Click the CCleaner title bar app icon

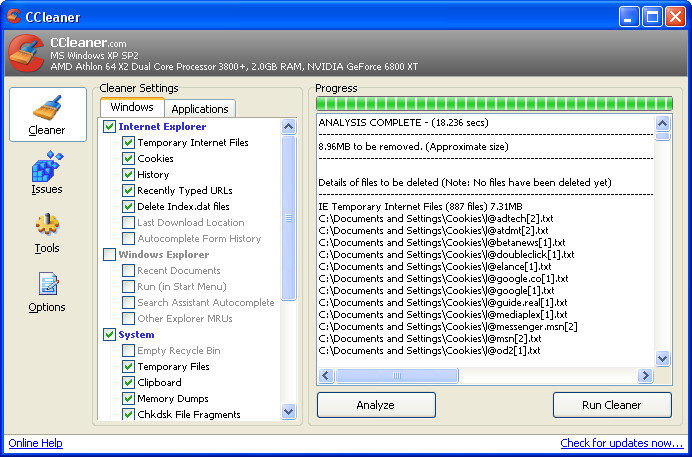[13, 16]
